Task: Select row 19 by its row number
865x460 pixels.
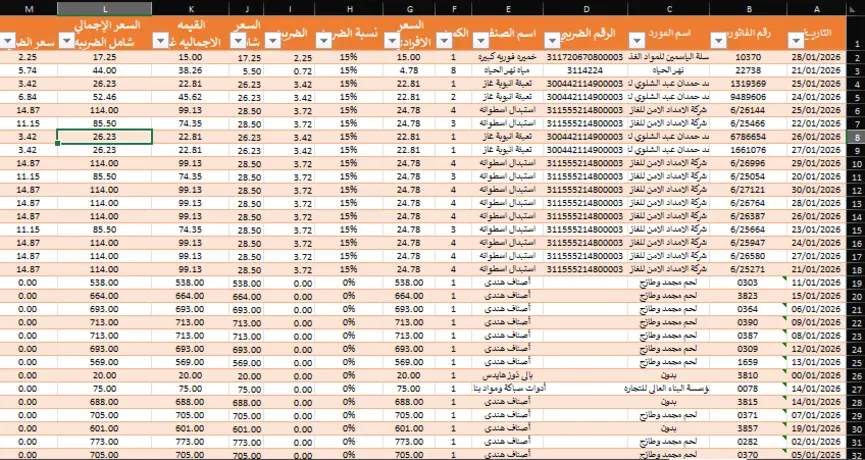Action: click(x=856, y=283)
